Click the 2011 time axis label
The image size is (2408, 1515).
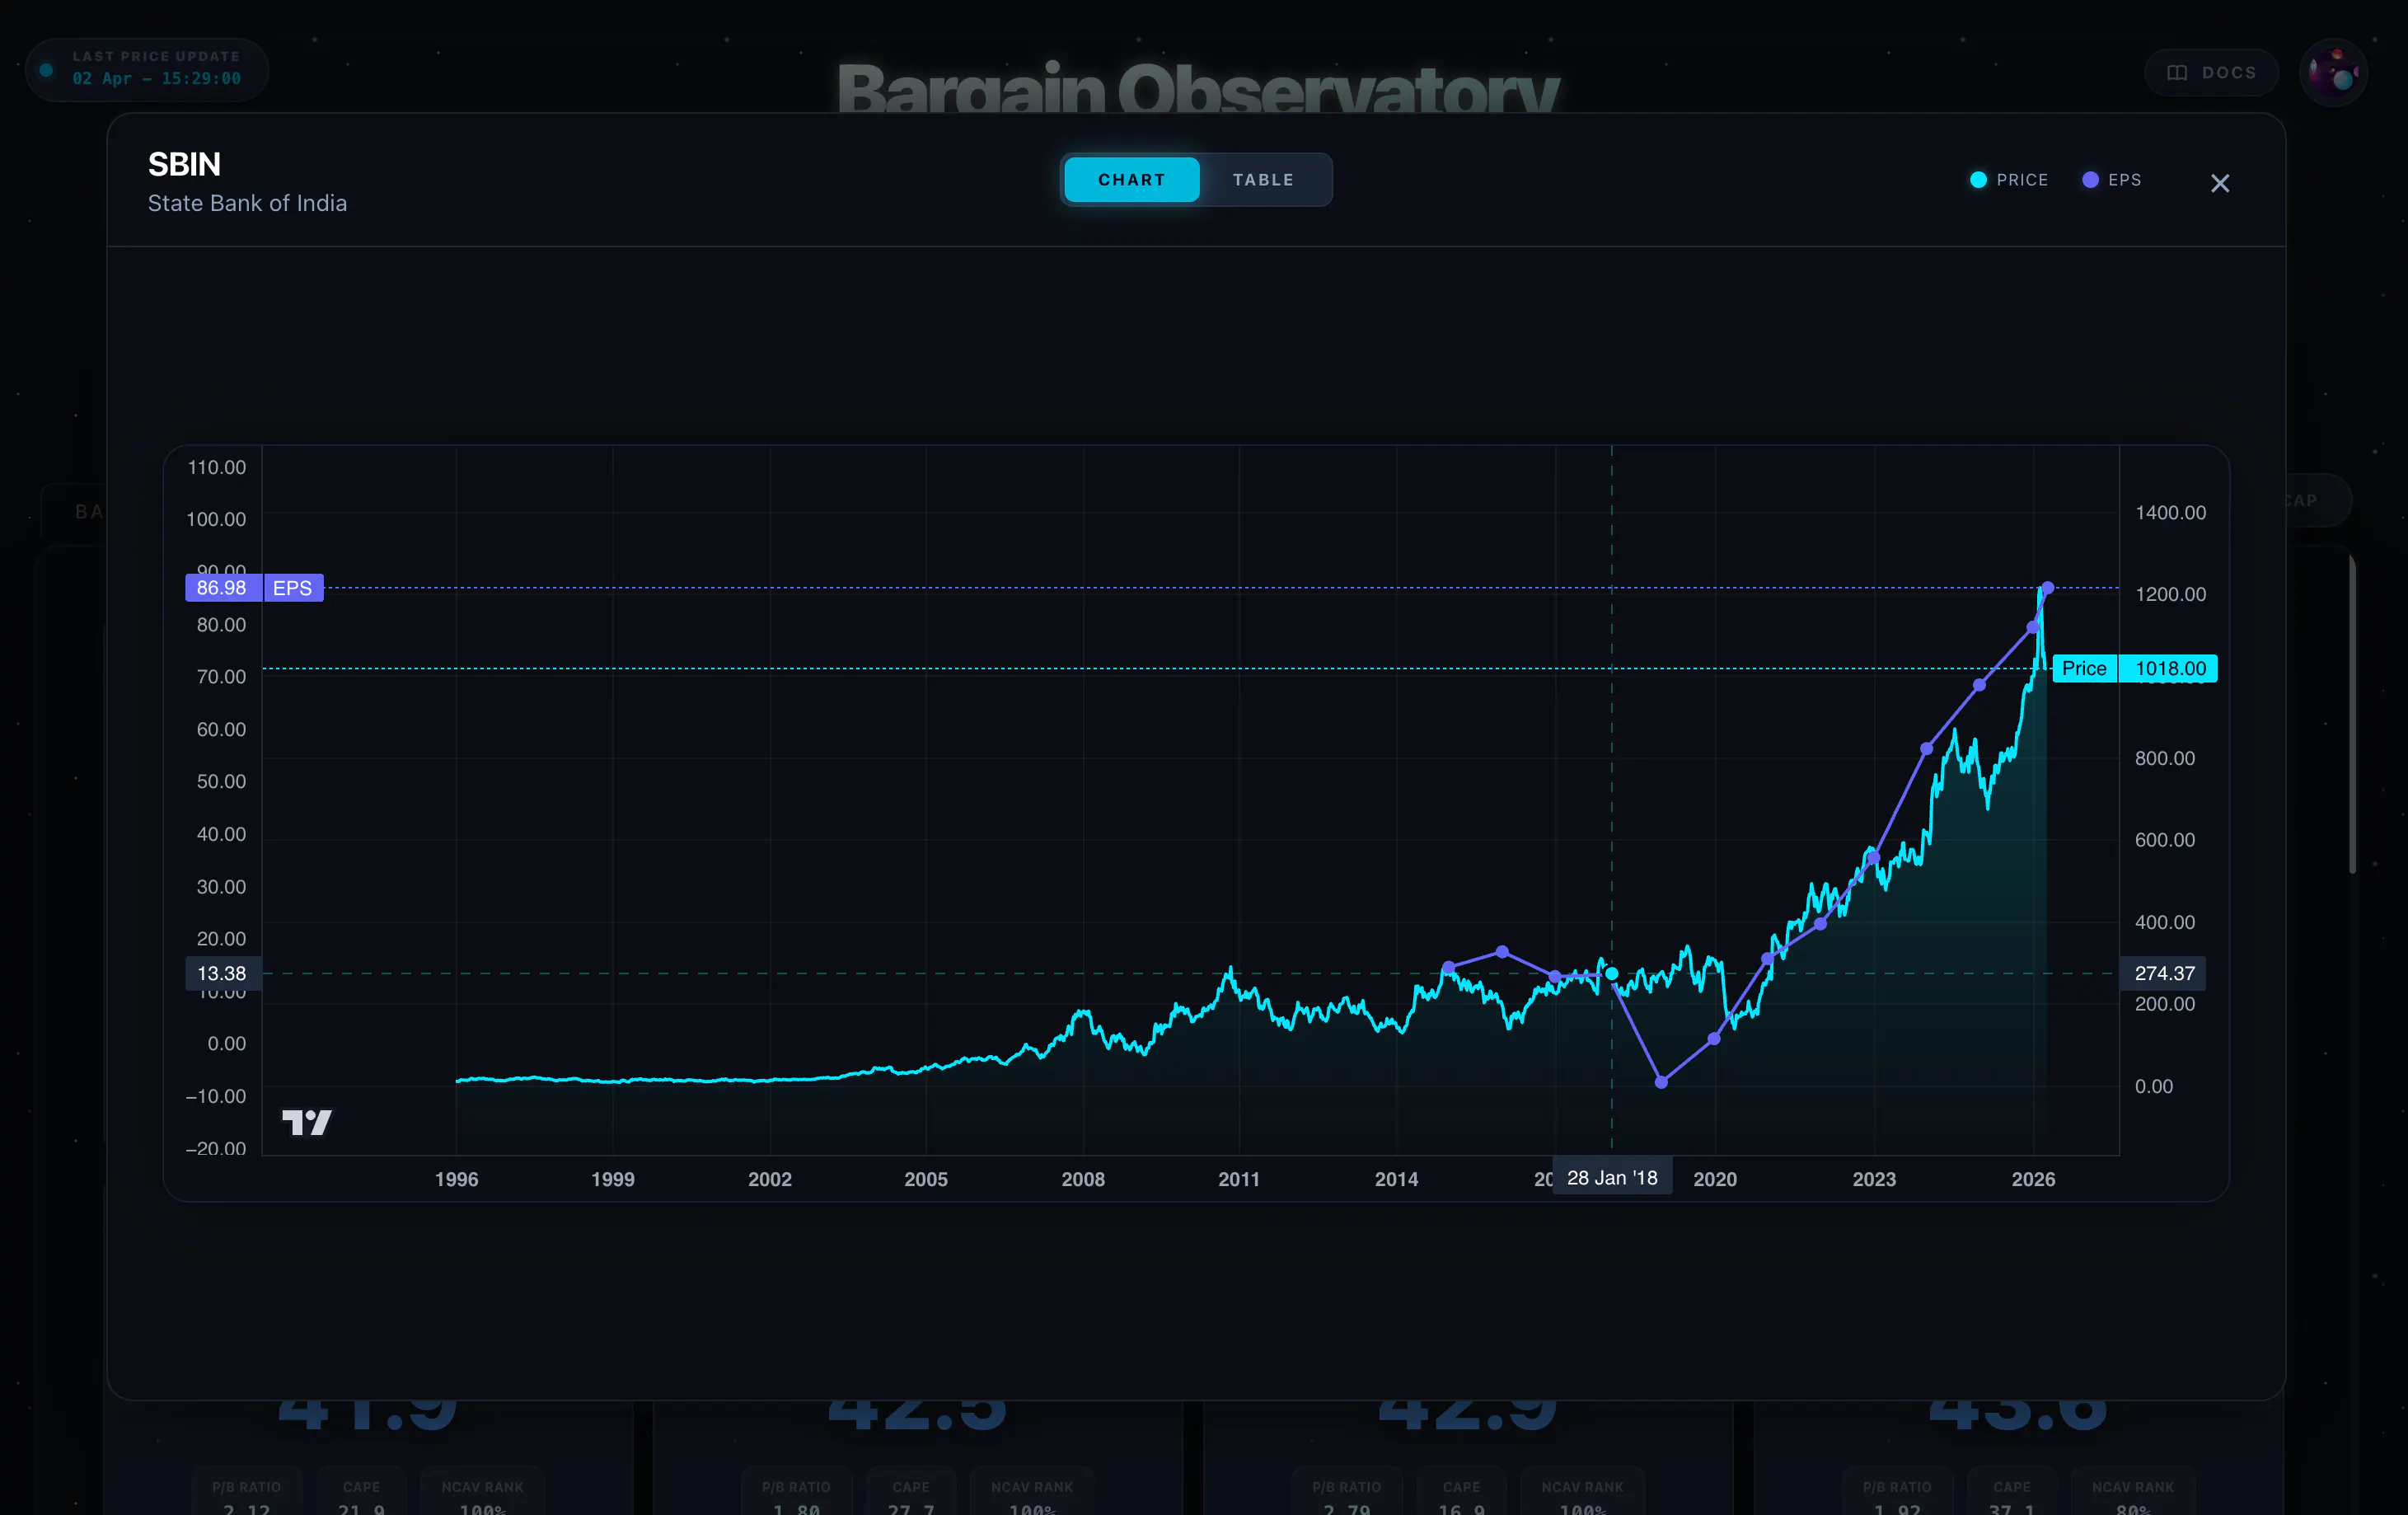(x=1238, y=1179)
